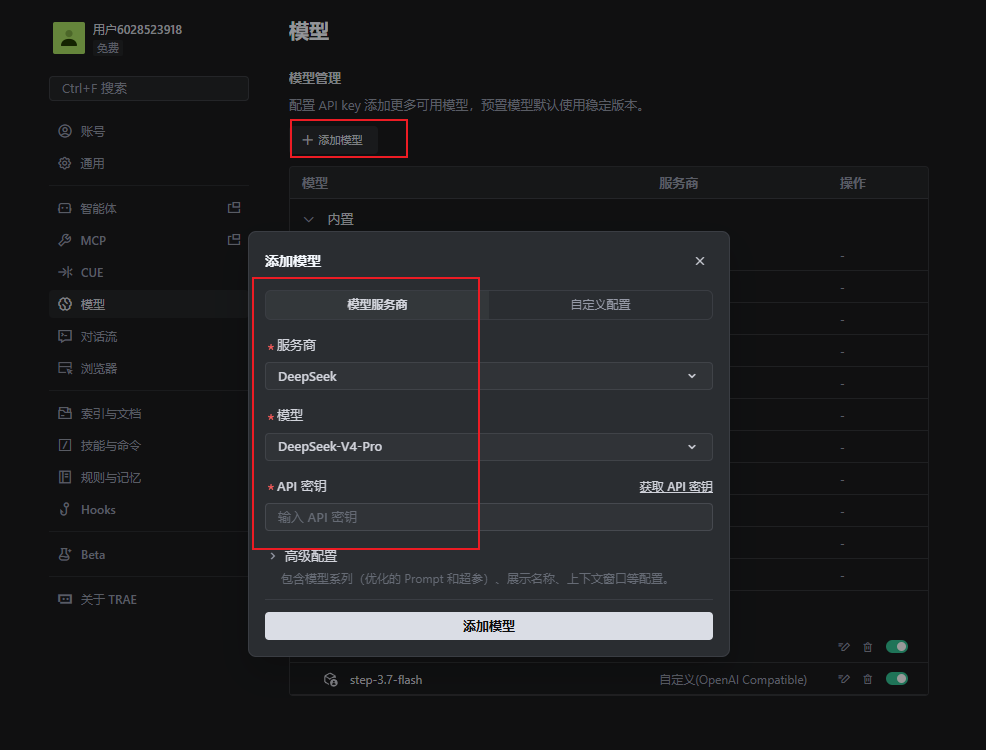Switch to 自定义配置 tab
The height and width of the screenshot is (750, 986).
click(601, 305)
